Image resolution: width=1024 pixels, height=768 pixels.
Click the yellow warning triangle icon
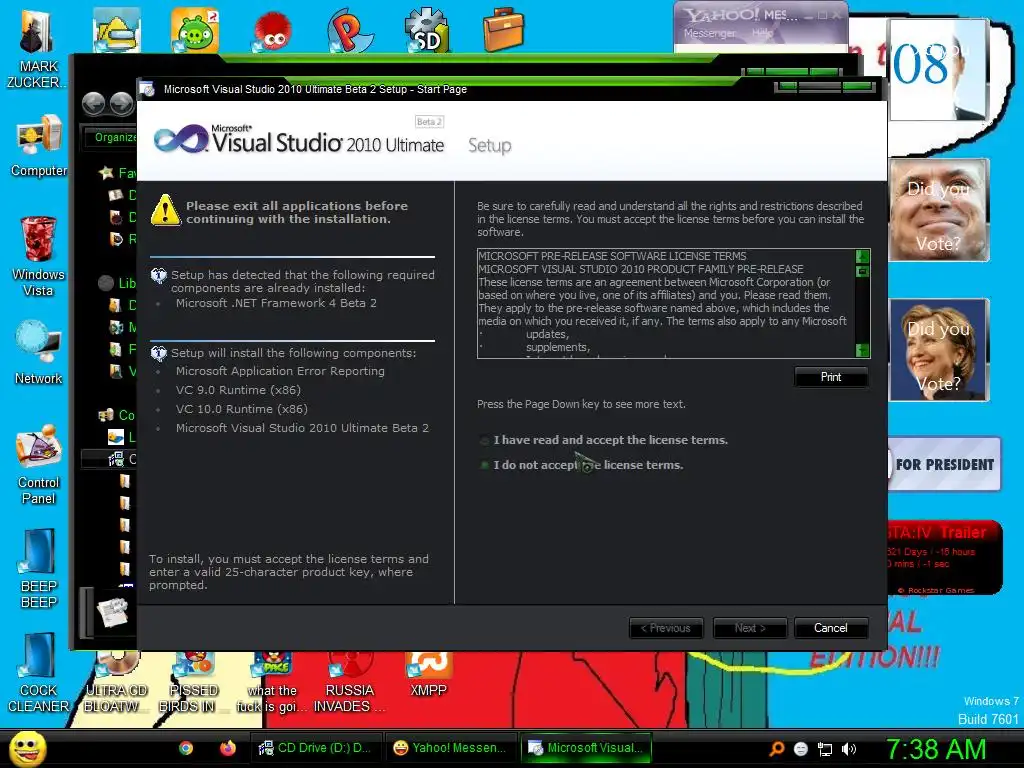[x=166, y=210]
